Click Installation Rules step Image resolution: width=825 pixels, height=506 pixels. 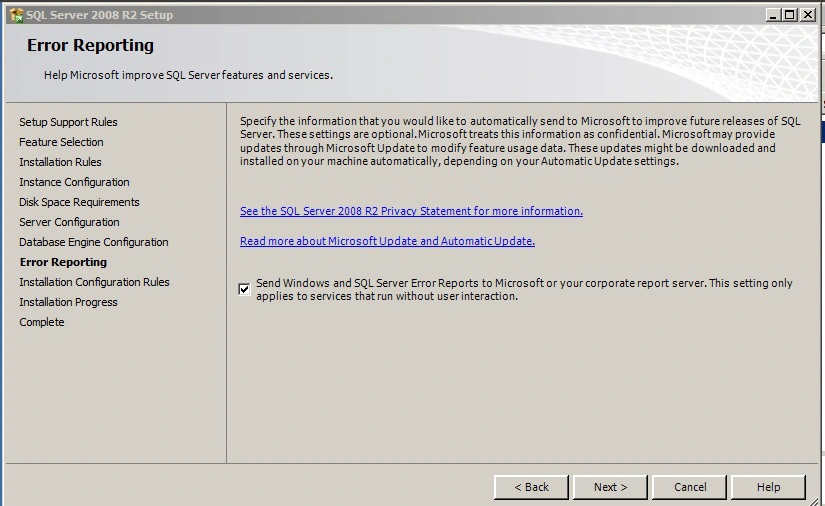(60, 162)
